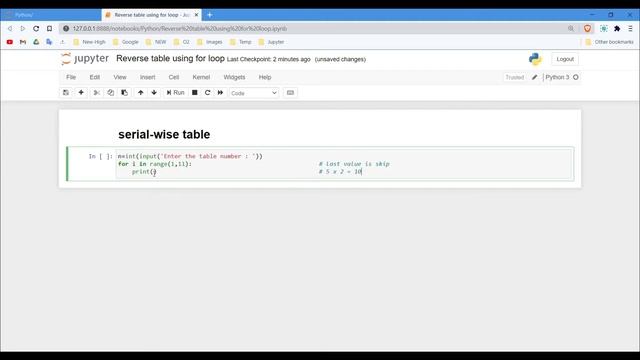Open the Kernel menu
This screenshot has width=640, height=360.
point(201,77)
